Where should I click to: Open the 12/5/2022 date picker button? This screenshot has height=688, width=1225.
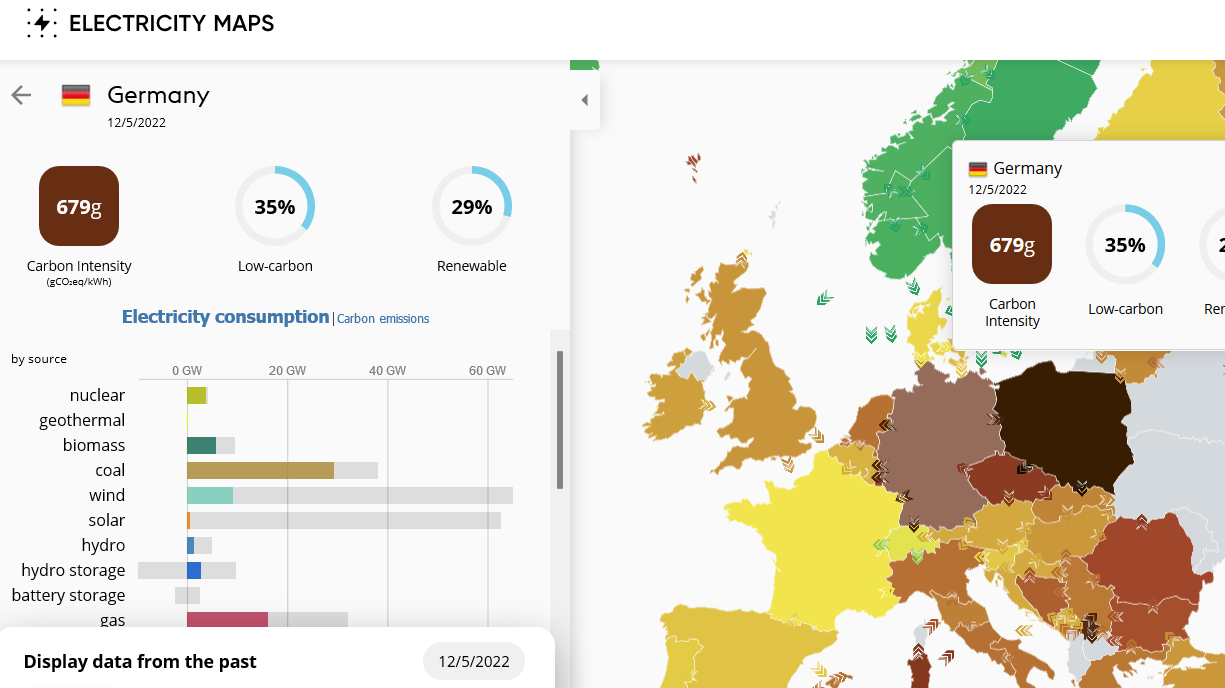[x=474, y=661]
